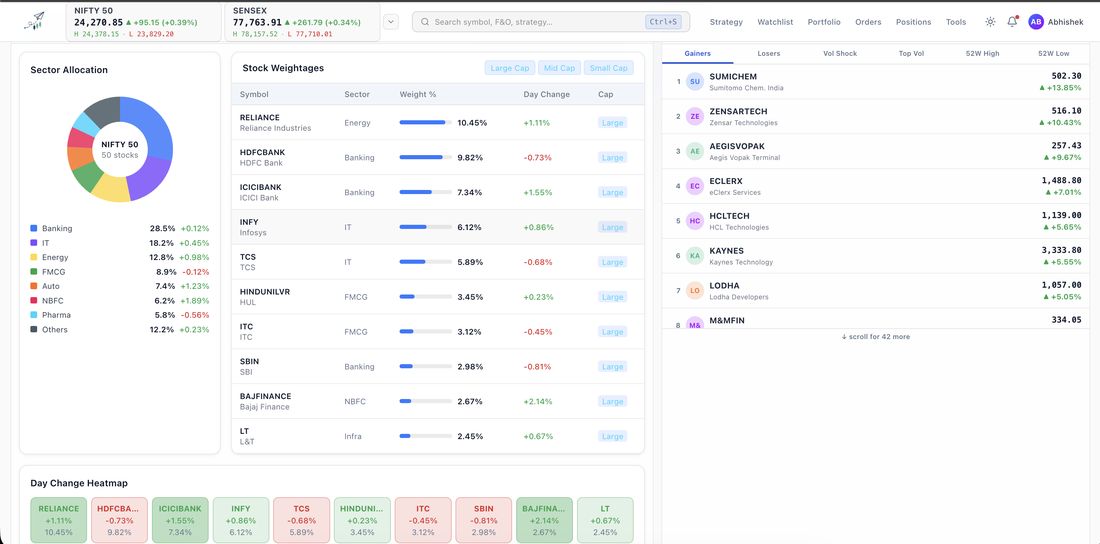
Task: Click the scroll for 42 more hint
Action: (x=876, y=337)
